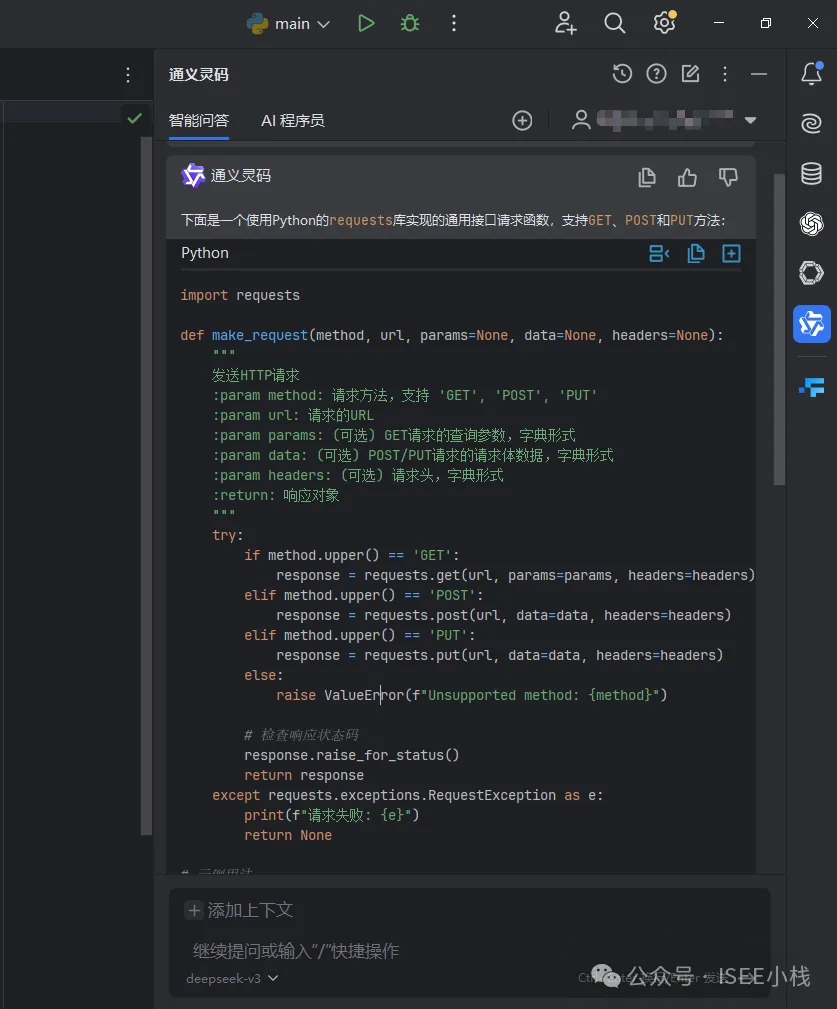Open Search Everywhere magnifier
The width and height of the screenshot is (837, 1009).
[x=614, y=23]
